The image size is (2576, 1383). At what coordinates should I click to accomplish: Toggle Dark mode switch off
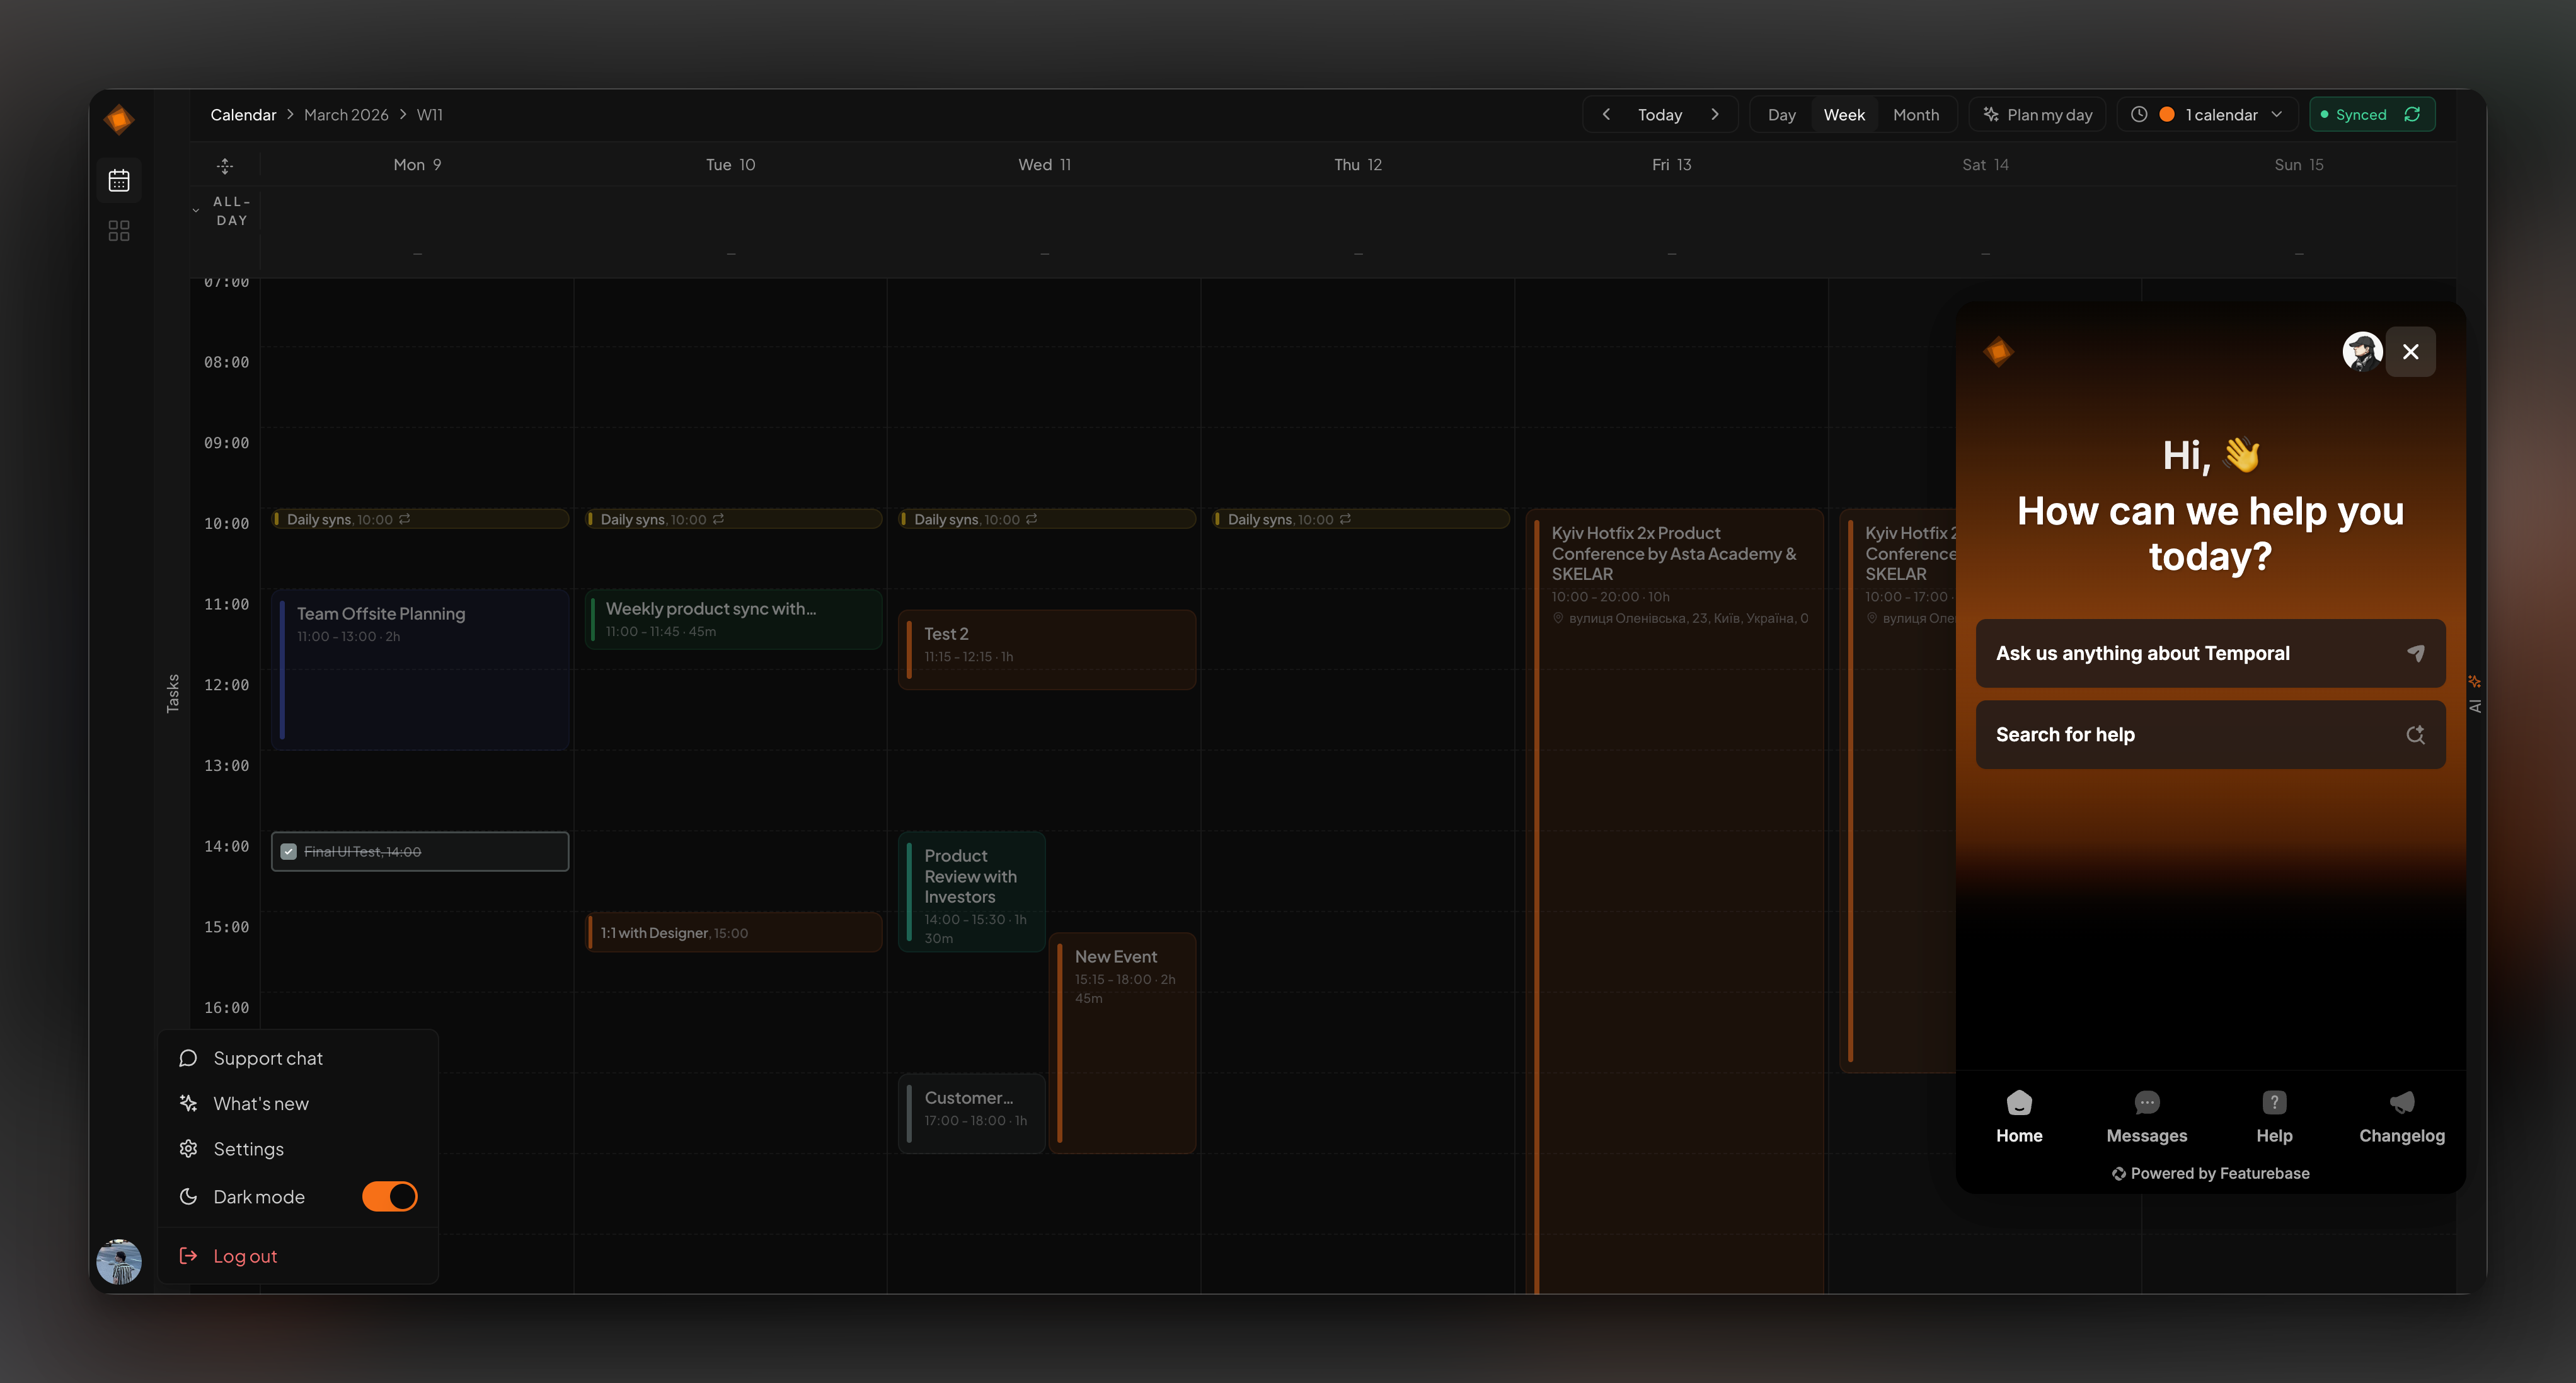[389, 1197]
